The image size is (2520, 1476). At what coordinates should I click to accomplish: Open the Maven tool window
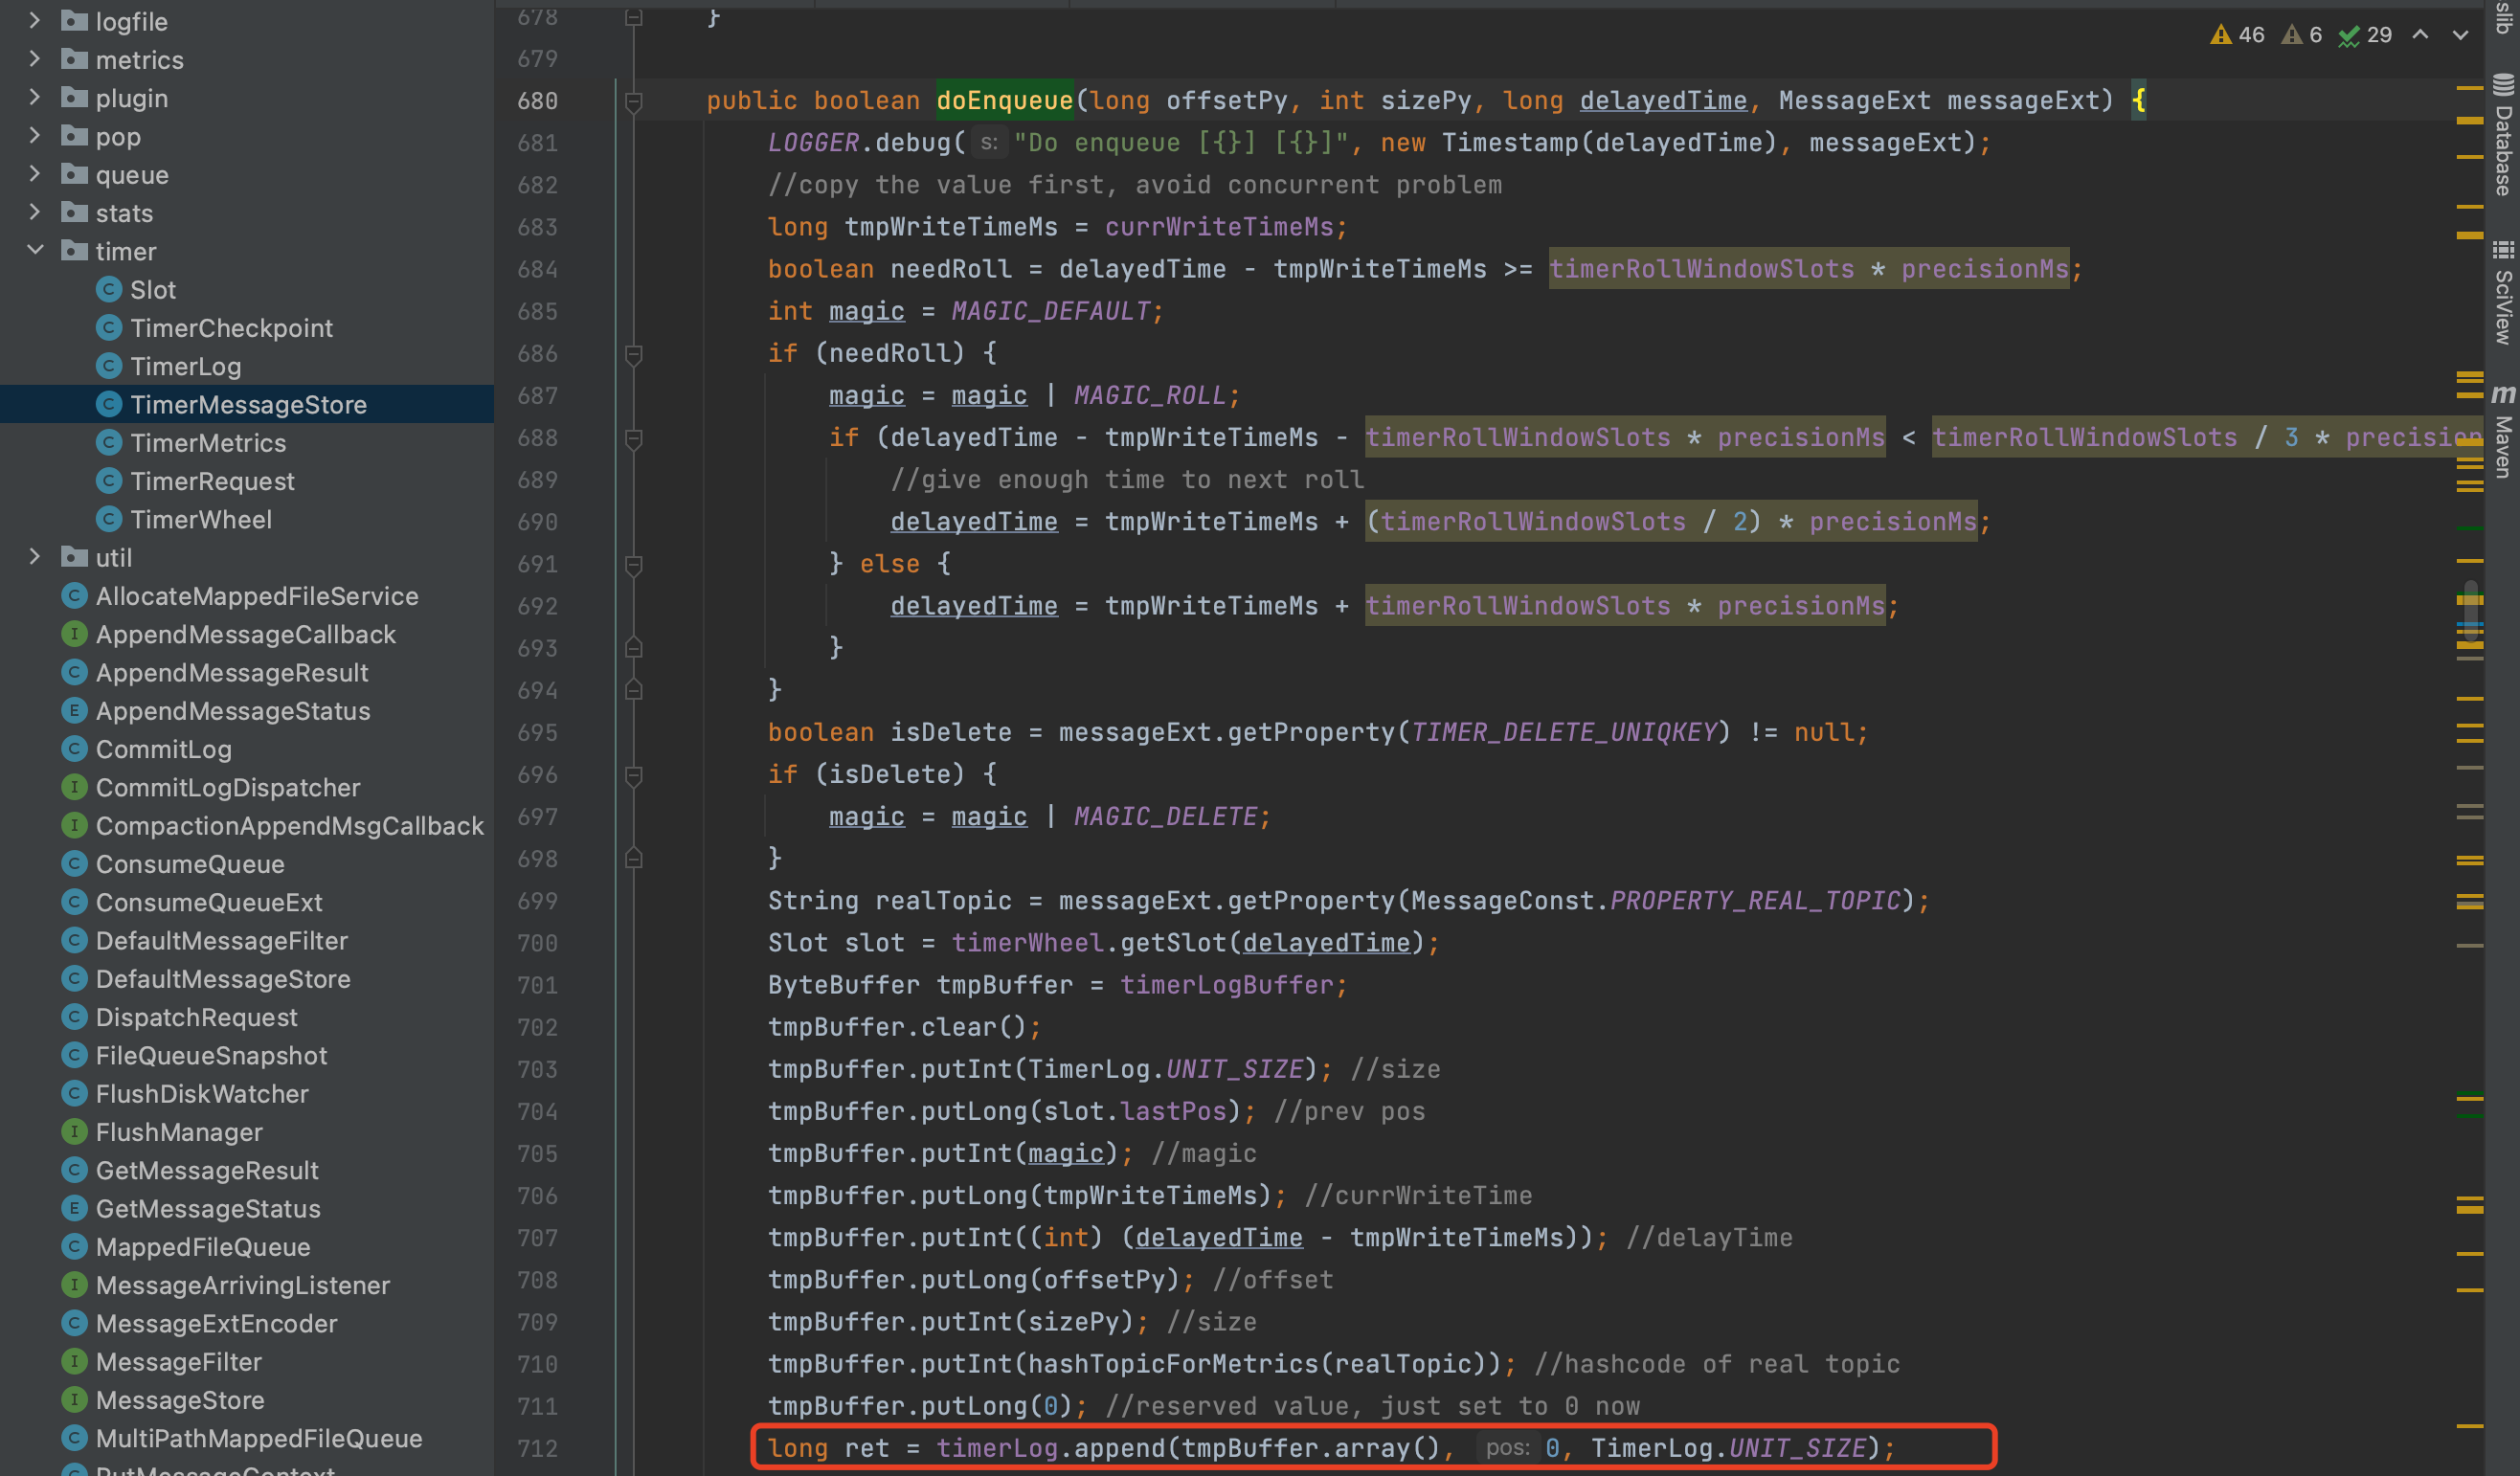click(2504, 430)
